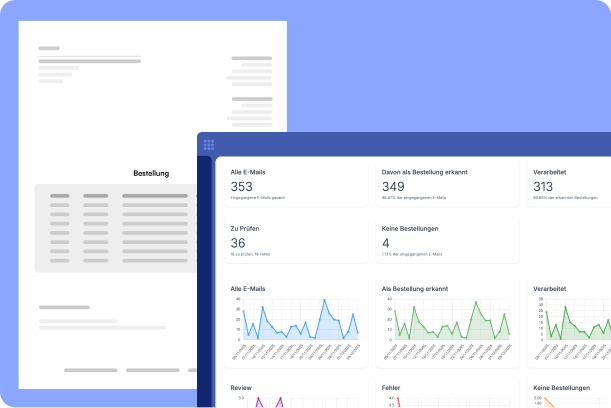The height and width of the screenshot is (408, 611).
Task: Open the Davon als Bestellung erkannt card
Action: click(x=446, y=185)
